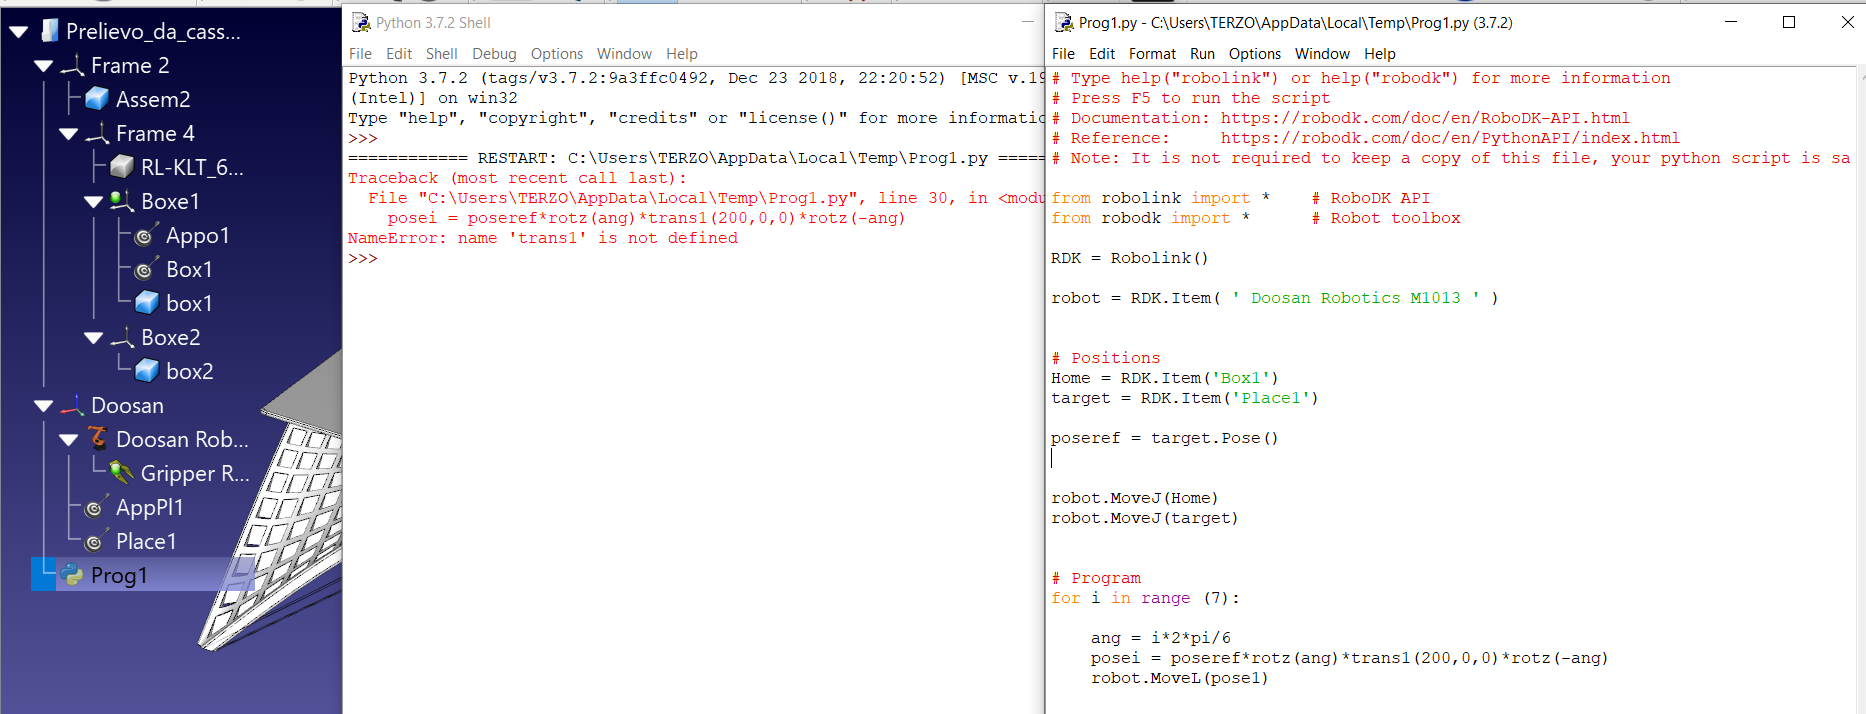Click the RL-KLT_6 object icon

tap(122, 167)
